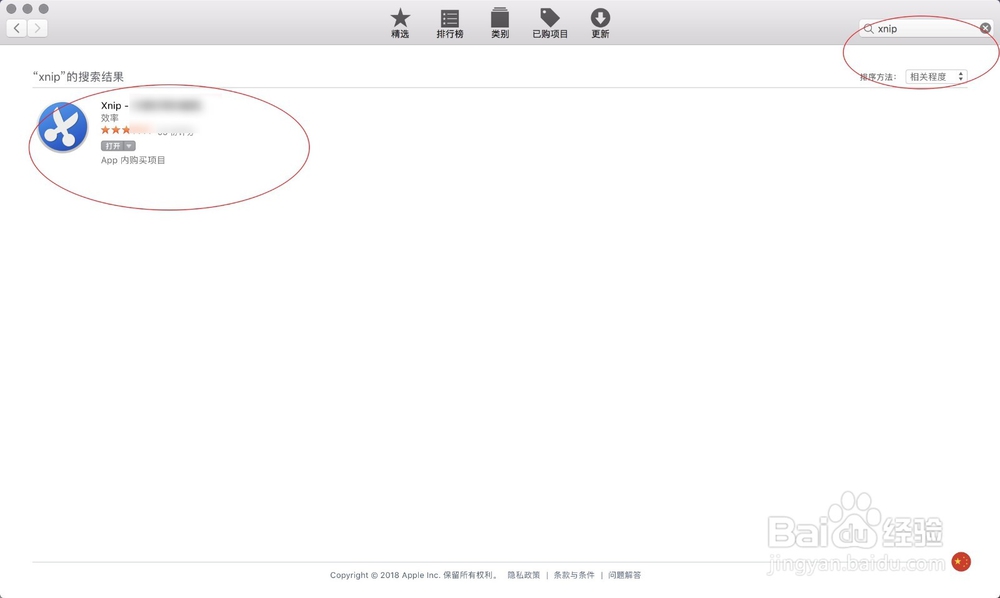Click the 效率 category label

pyautogui.click(x=110, y=118)
